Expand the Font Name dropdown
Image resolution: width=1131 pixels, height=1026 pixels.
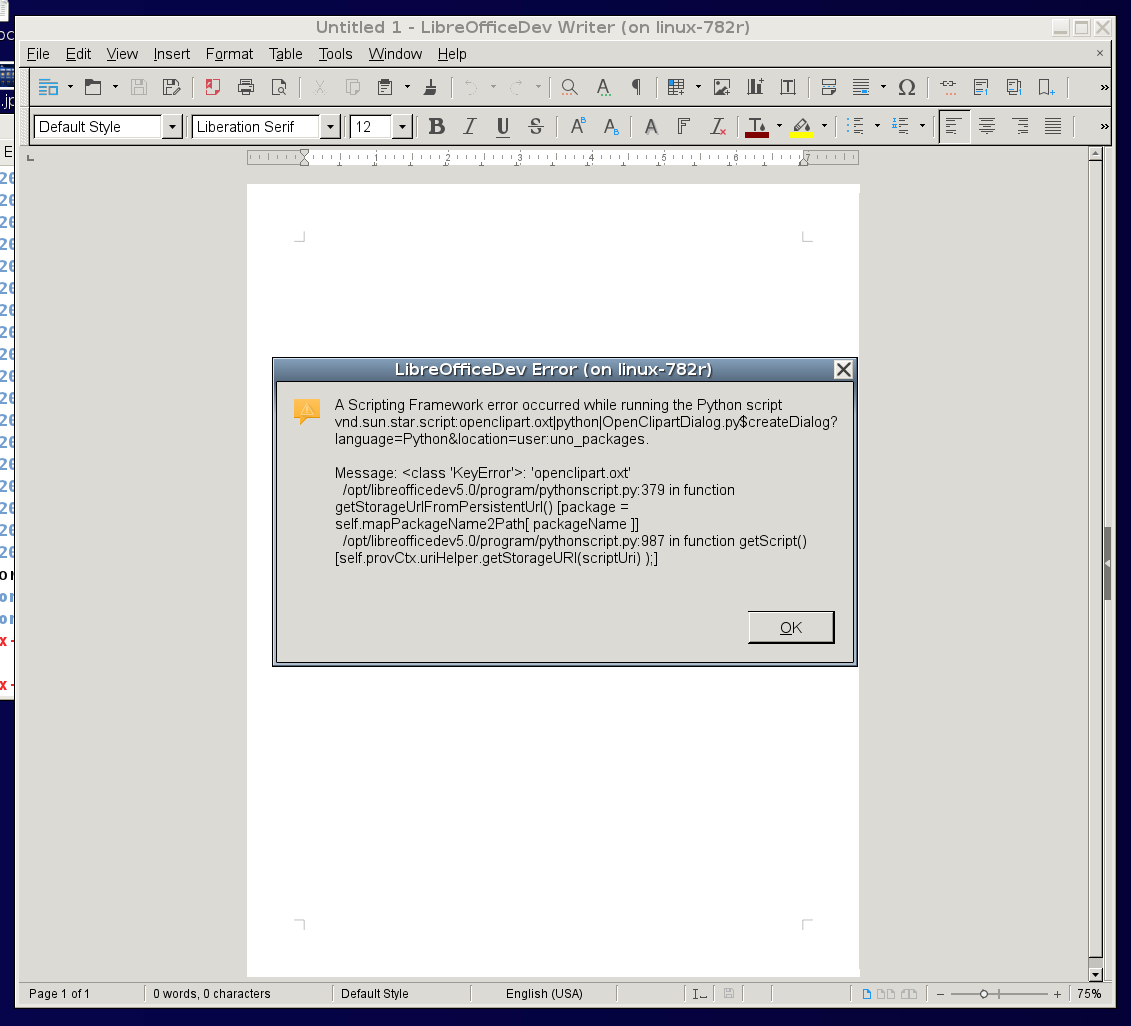(x=330, y=127)
